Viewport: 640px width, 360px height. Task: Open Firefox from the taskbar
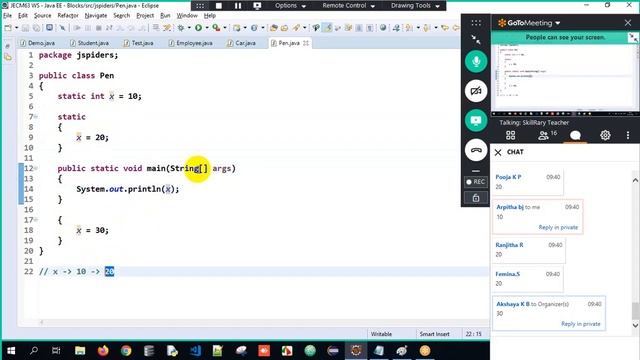(x=103, y=351)
